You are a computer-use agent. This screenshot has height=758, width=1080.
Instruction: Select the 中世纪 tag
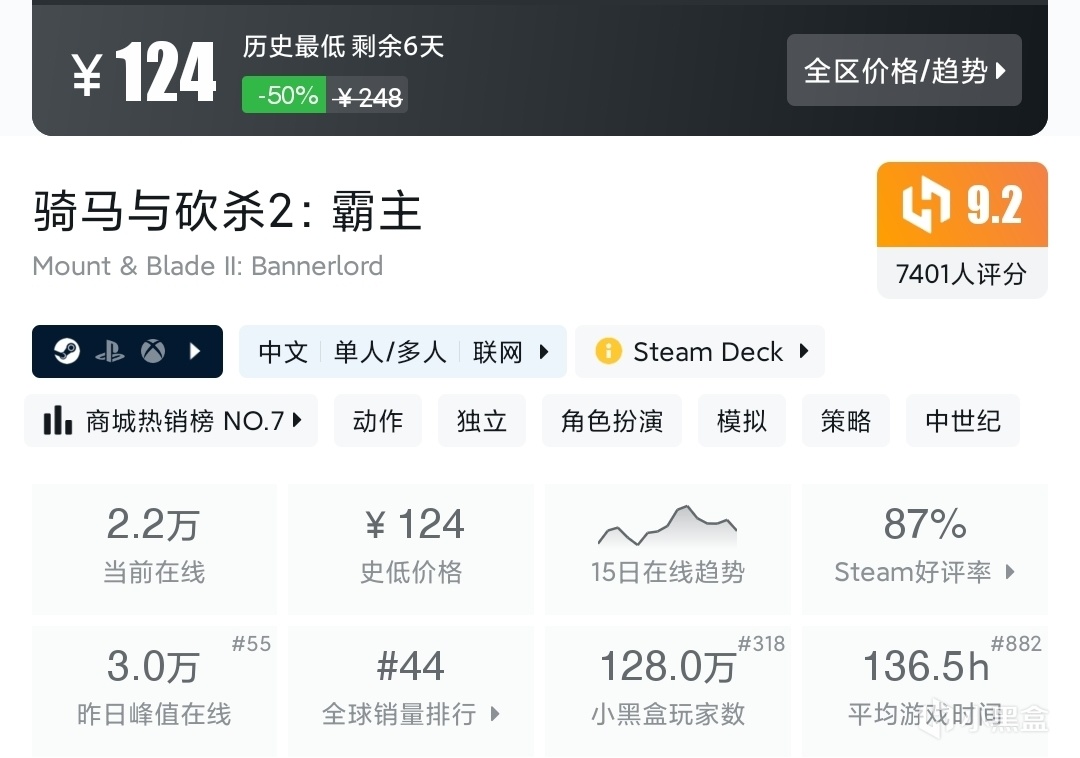click(962, 421)
